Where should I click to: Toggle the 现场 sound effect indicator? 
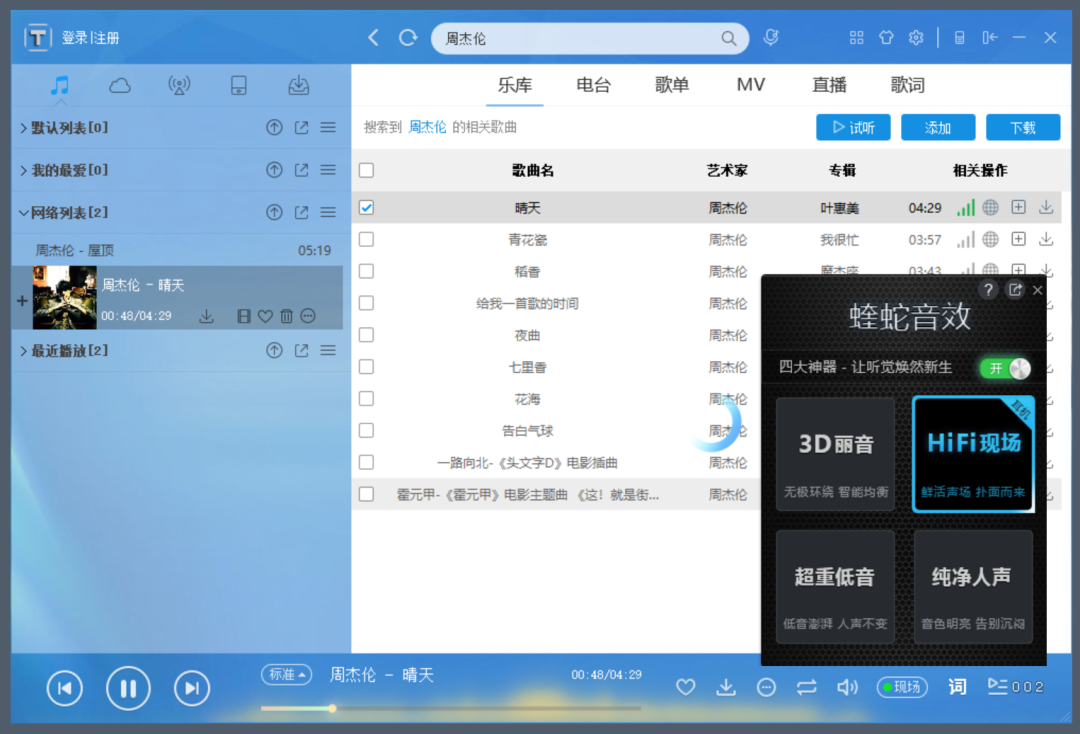902,687
